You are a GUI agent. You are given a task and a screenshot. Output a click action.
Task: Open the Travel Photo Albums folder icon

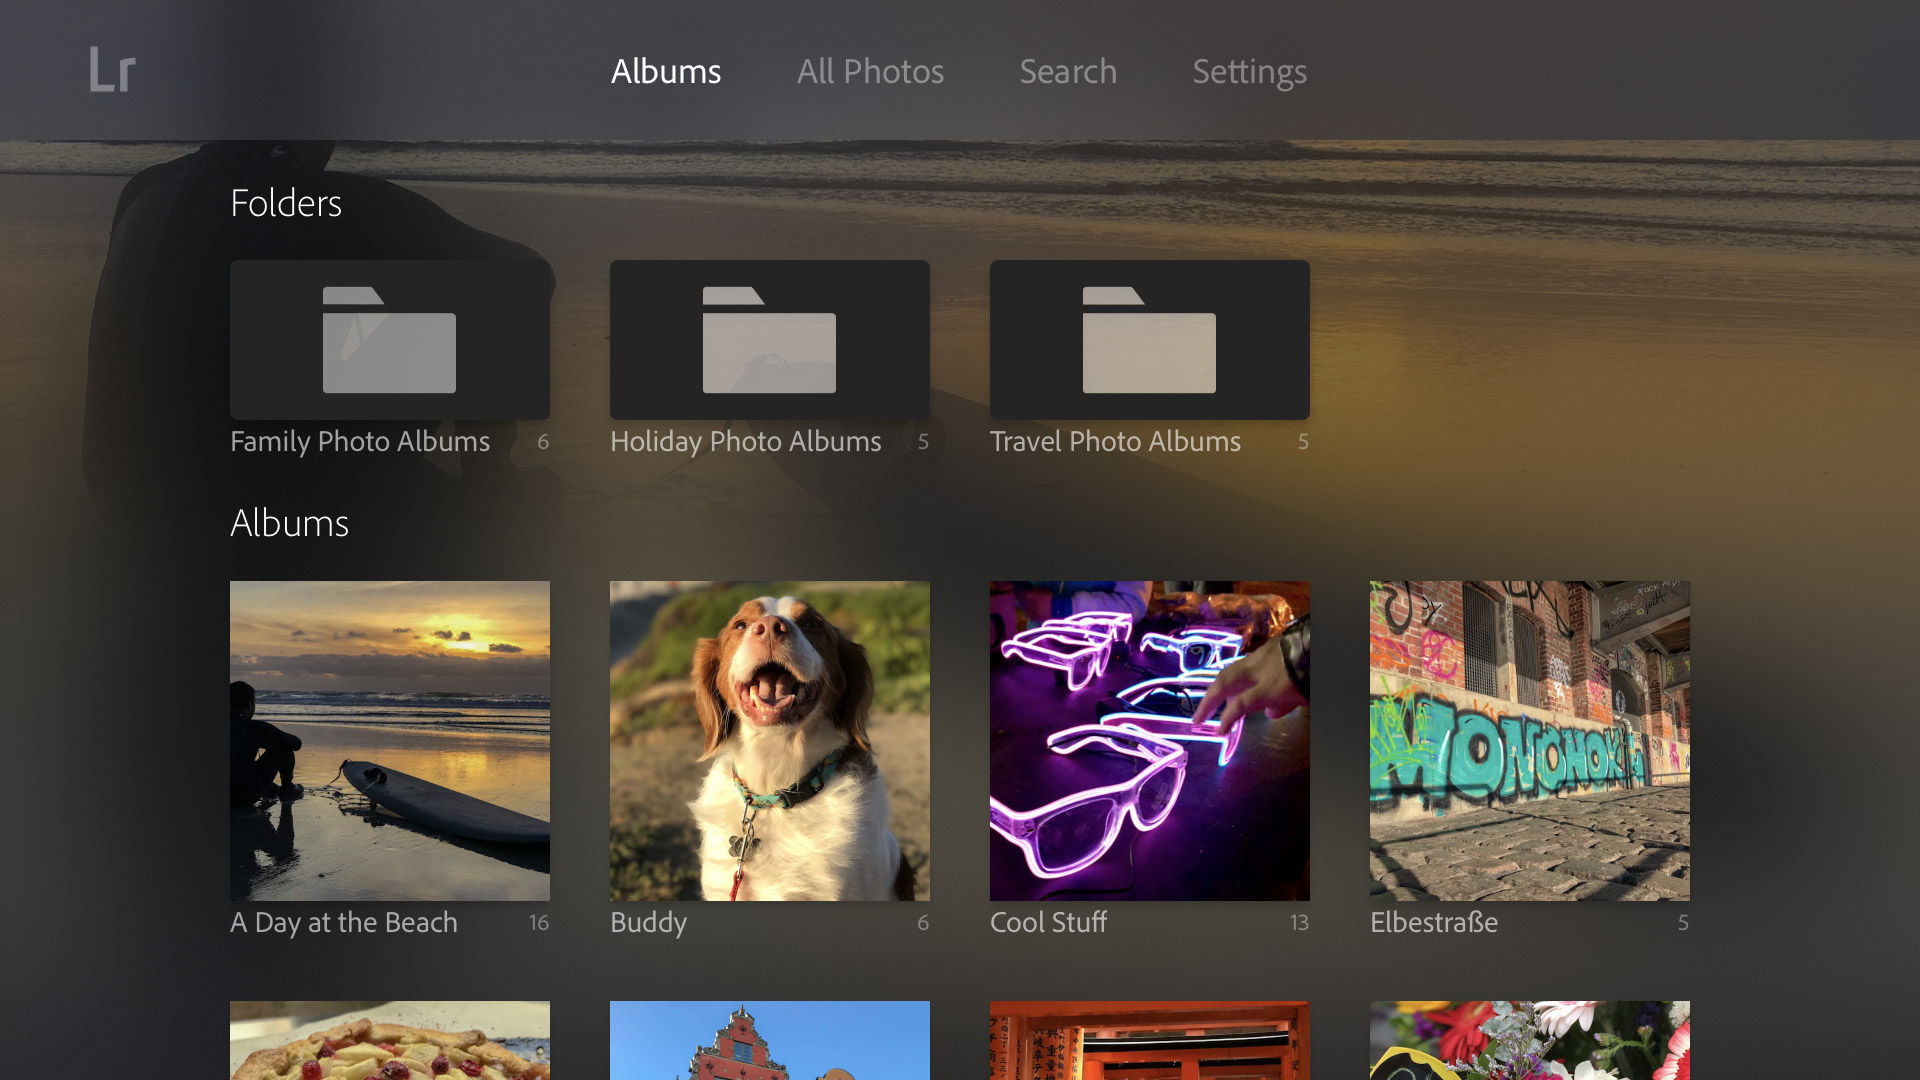point(1149,339)
